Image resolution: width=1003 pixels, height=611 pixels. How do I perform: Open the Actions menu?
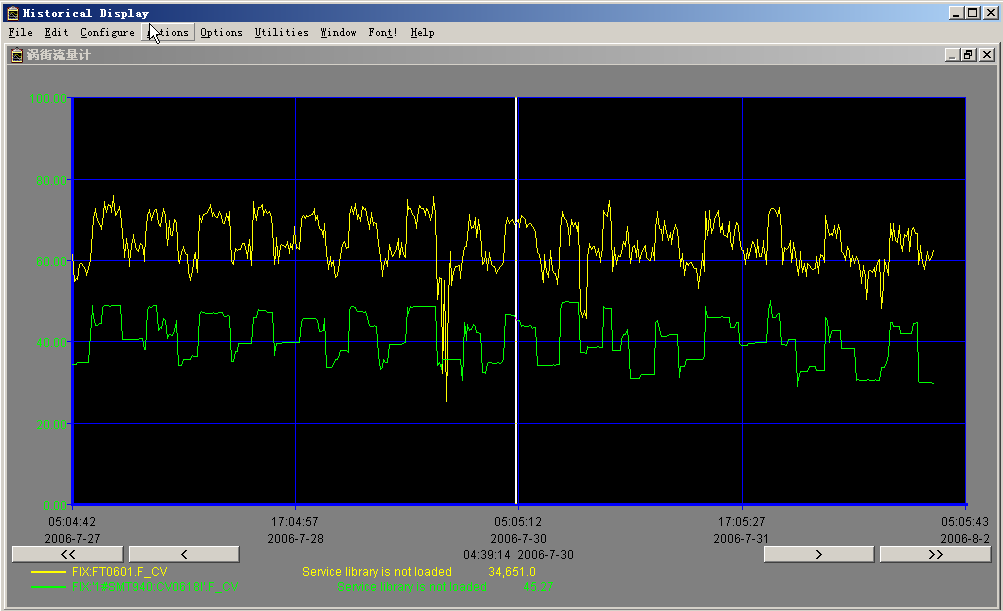click(x=167, y=32)
